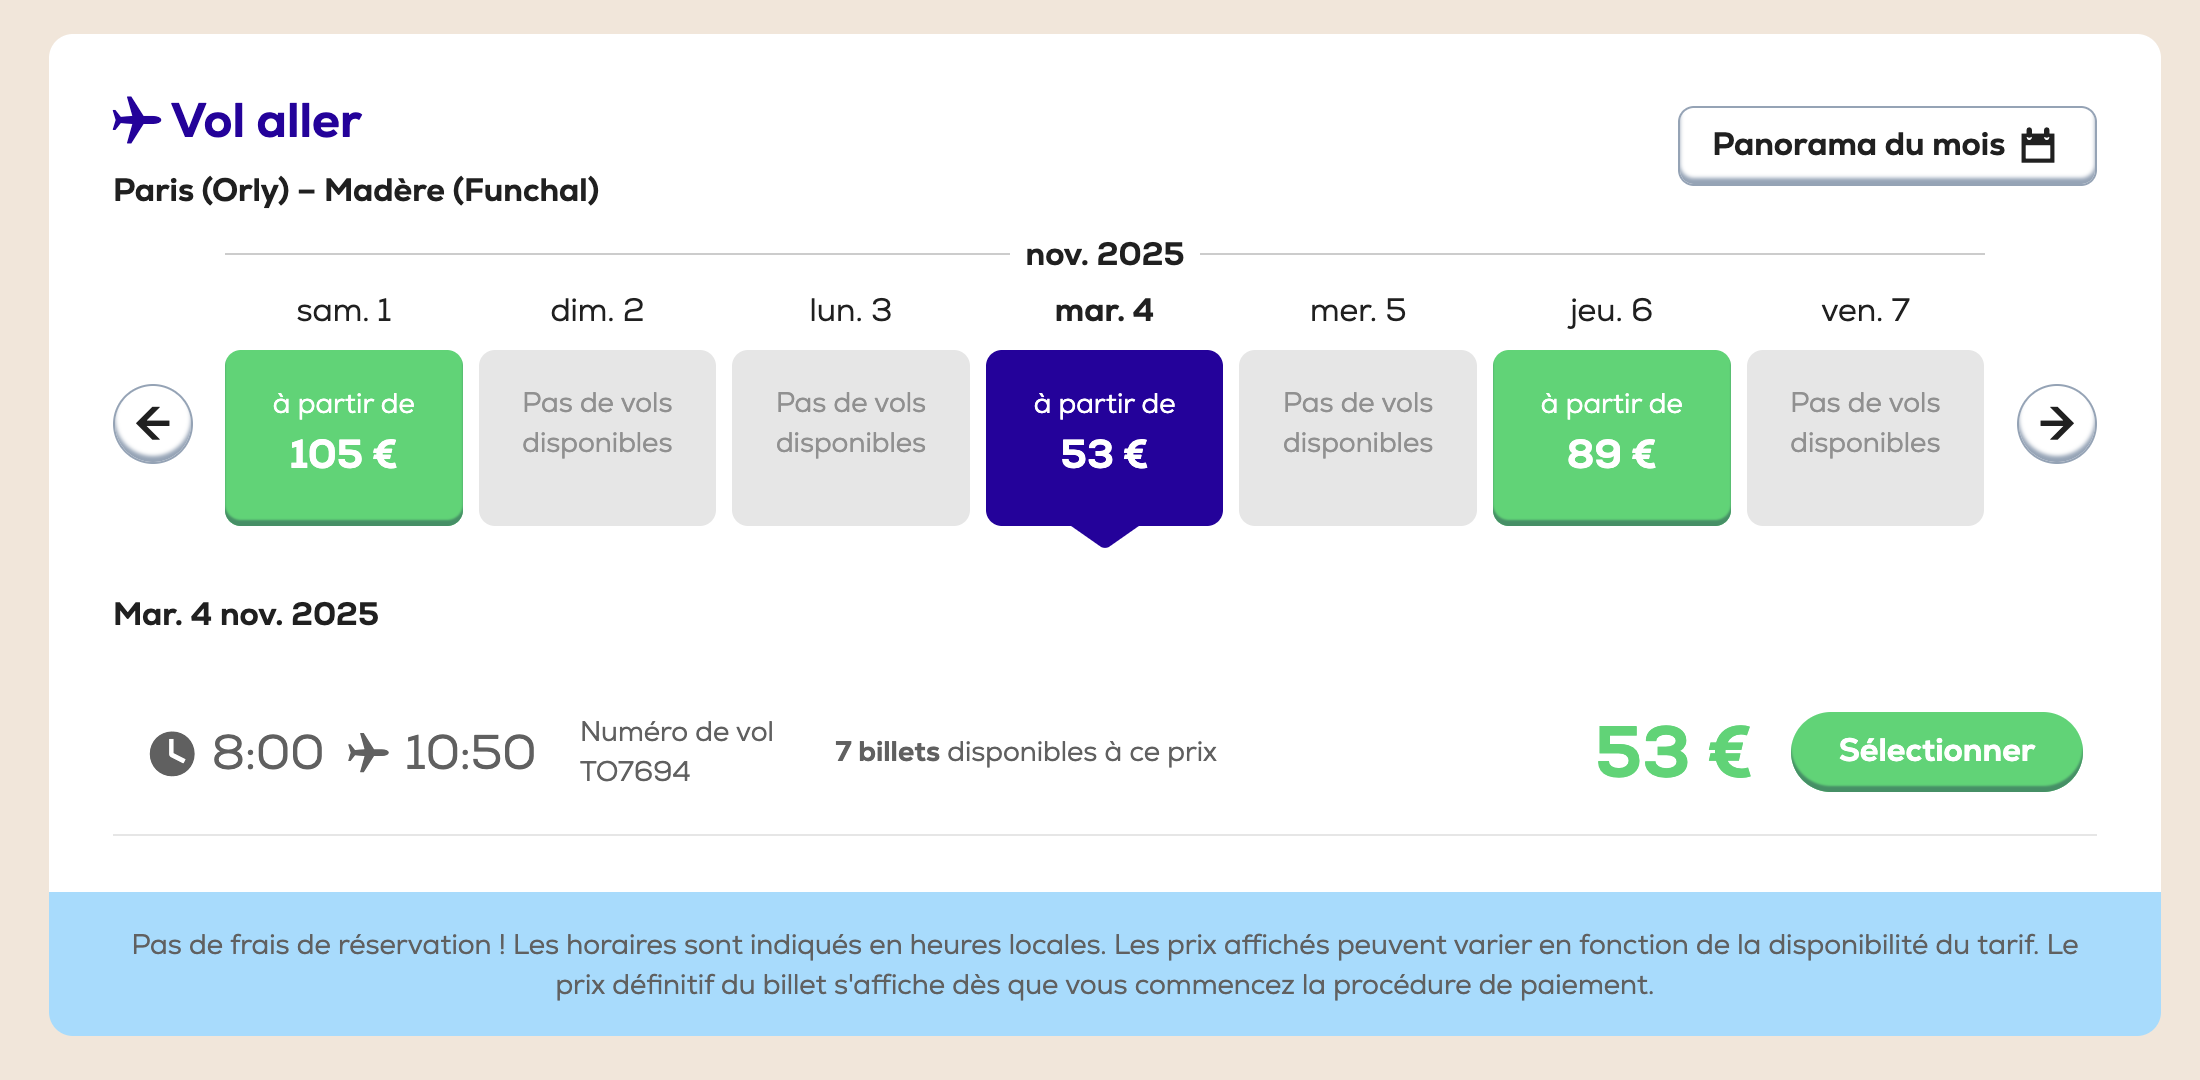Click the unavailable Friday 7 date tile
Screen dimensions: 2200x1080
1865,436
